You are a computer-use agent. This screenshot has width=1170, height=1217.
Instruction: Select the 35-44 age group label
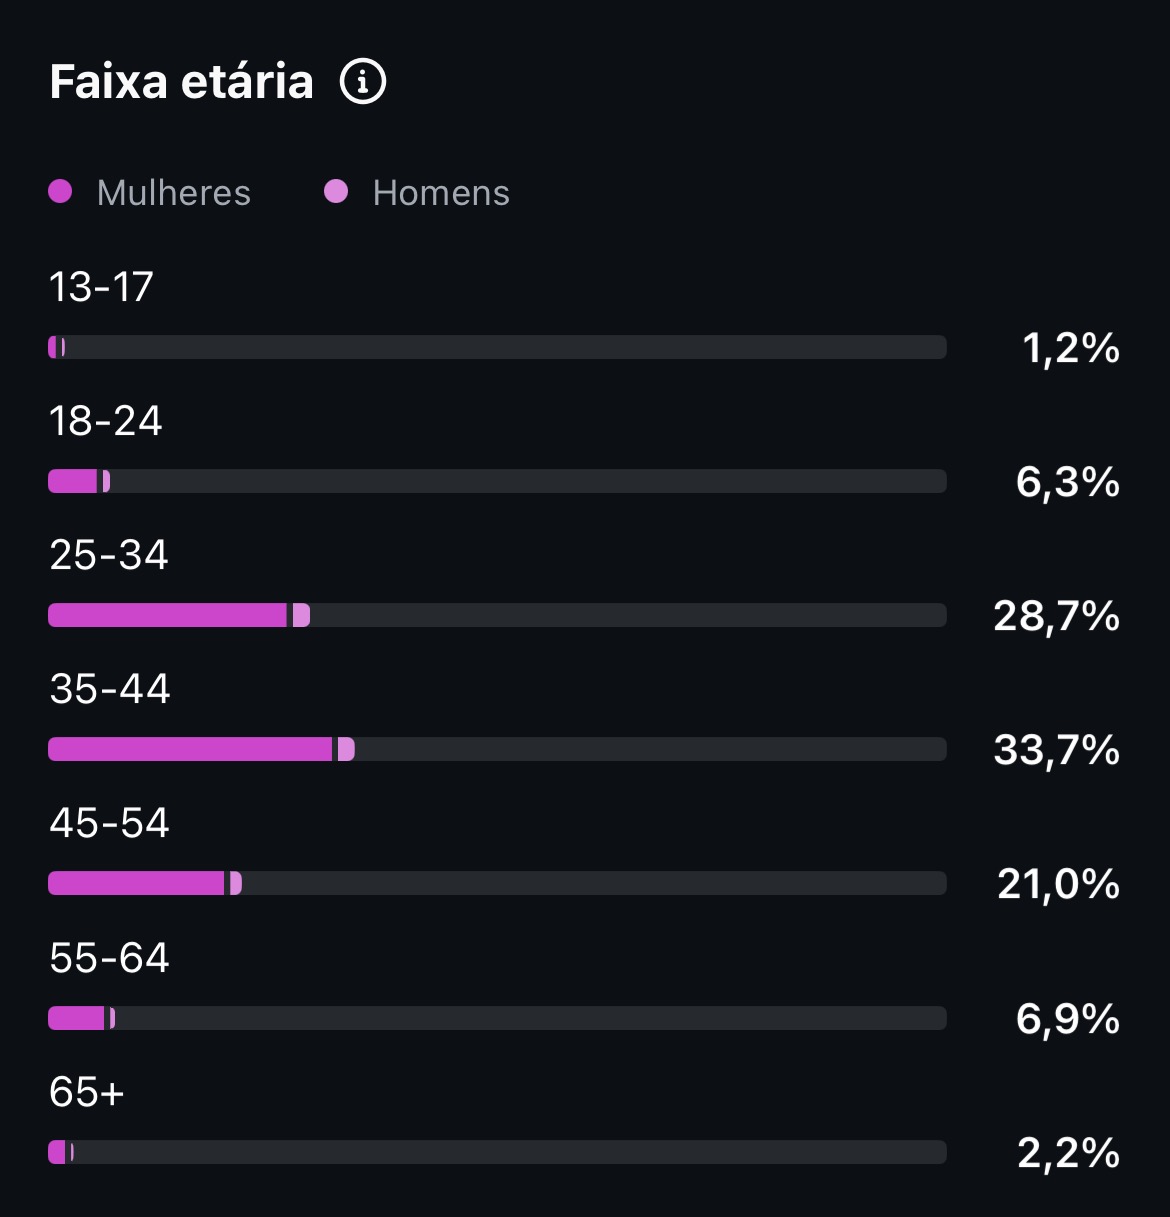[x=110, y=690]
